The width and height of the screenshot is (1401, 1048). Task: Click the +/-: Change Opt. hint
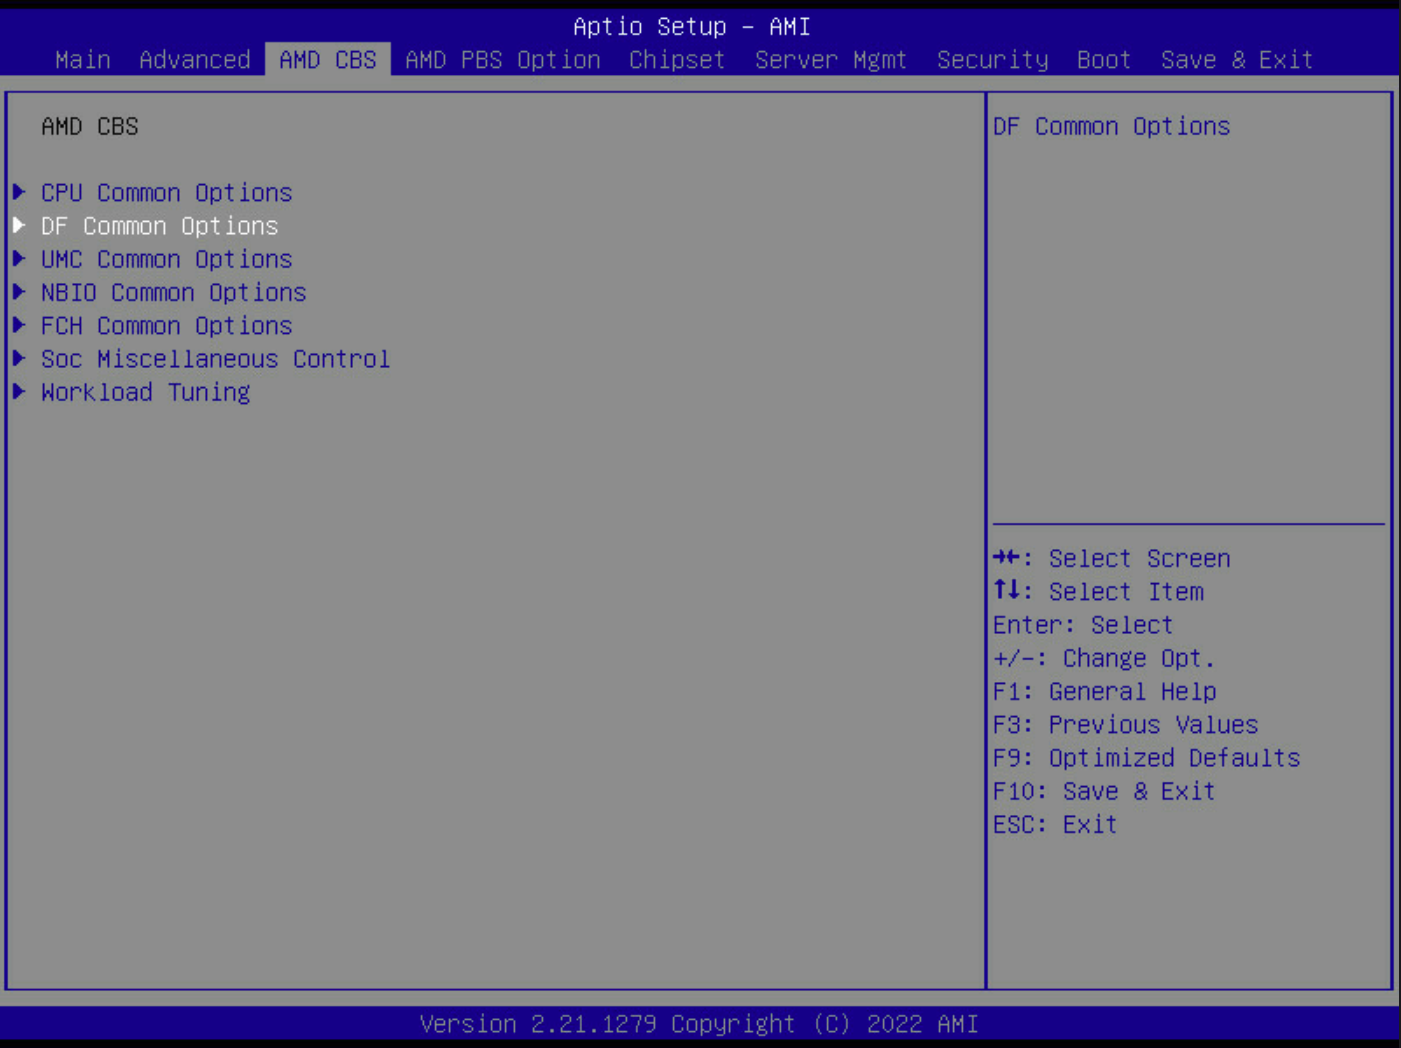point(1104,659)
